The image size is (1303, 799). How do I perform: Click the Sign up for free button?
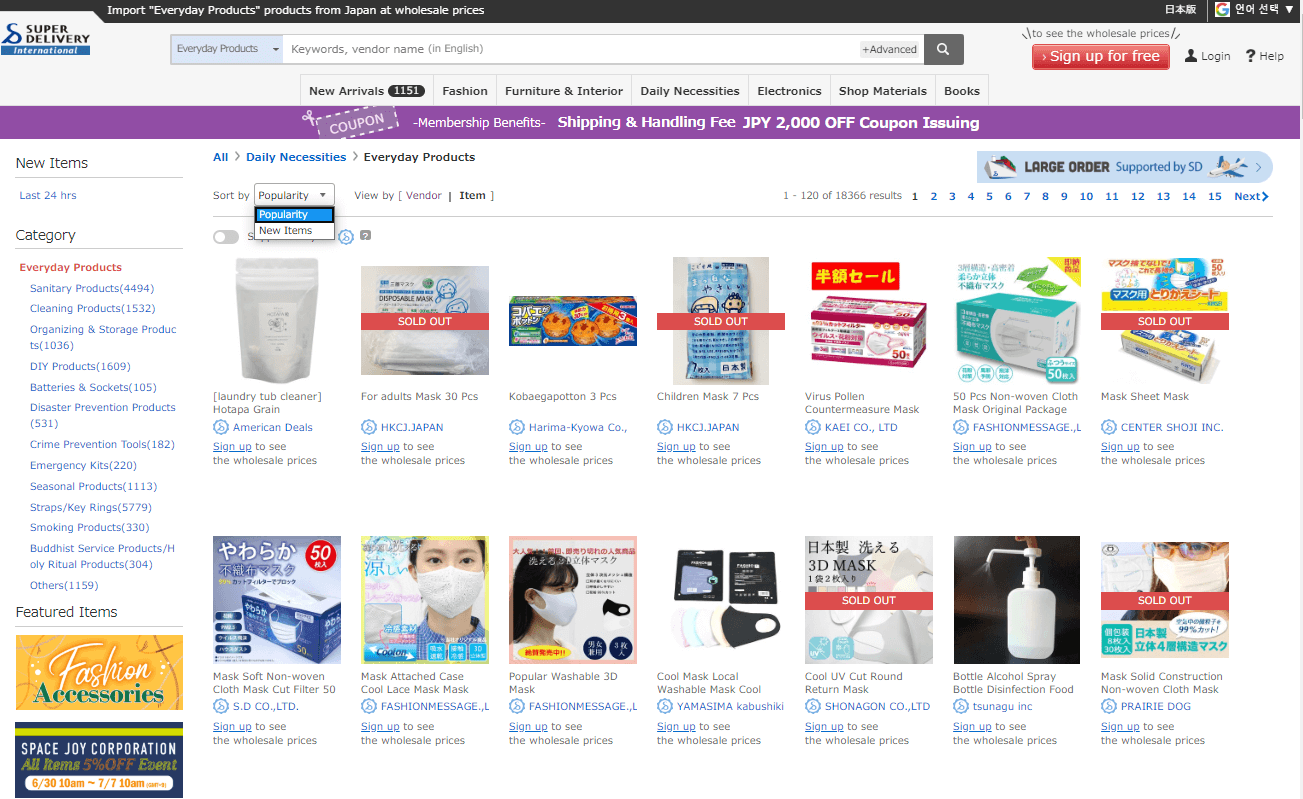tap(1101, 56)
